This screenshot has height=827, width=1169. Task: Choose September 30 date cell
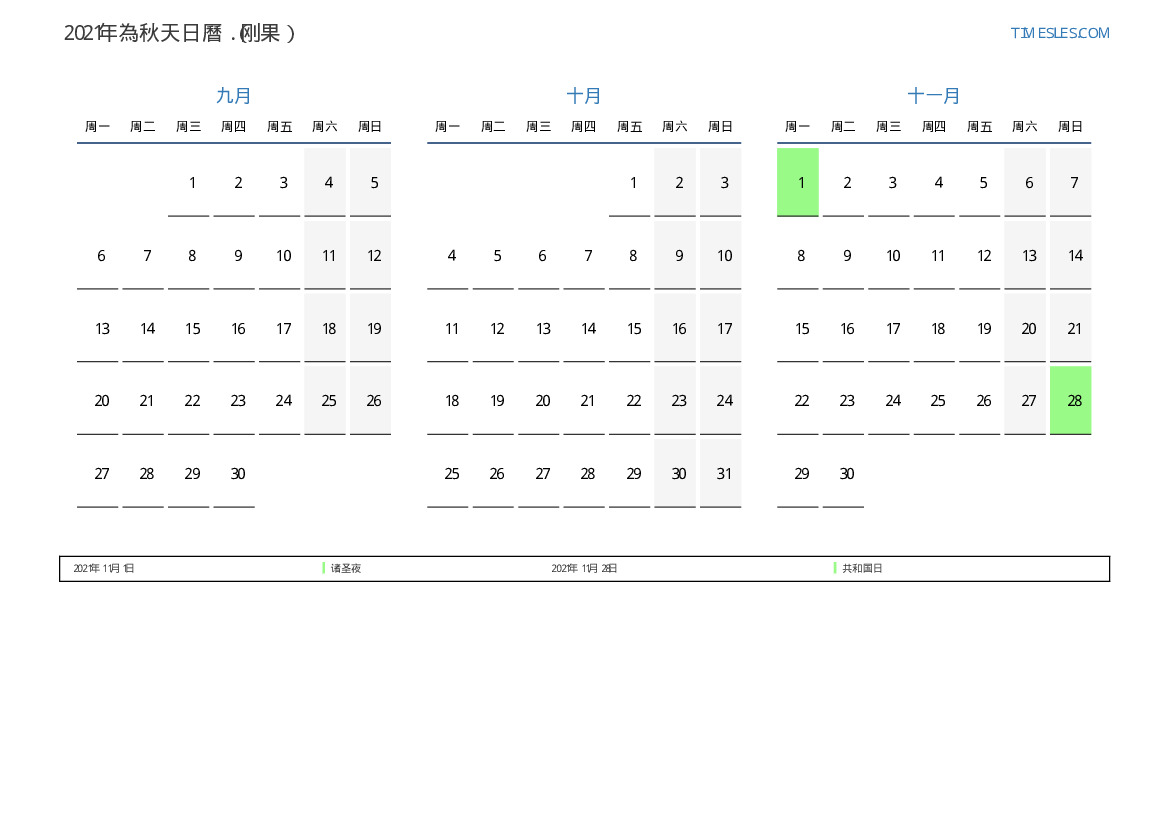[x=237, y=473]
